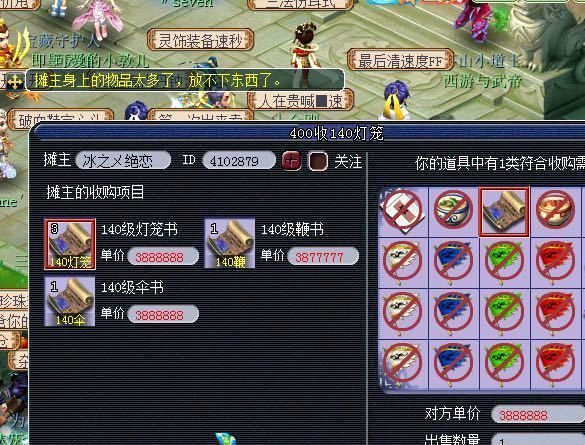Click the crossed-out paper note inventory item
The width and height of the screenshot is (585, 445).
click(x=402, y=211)
